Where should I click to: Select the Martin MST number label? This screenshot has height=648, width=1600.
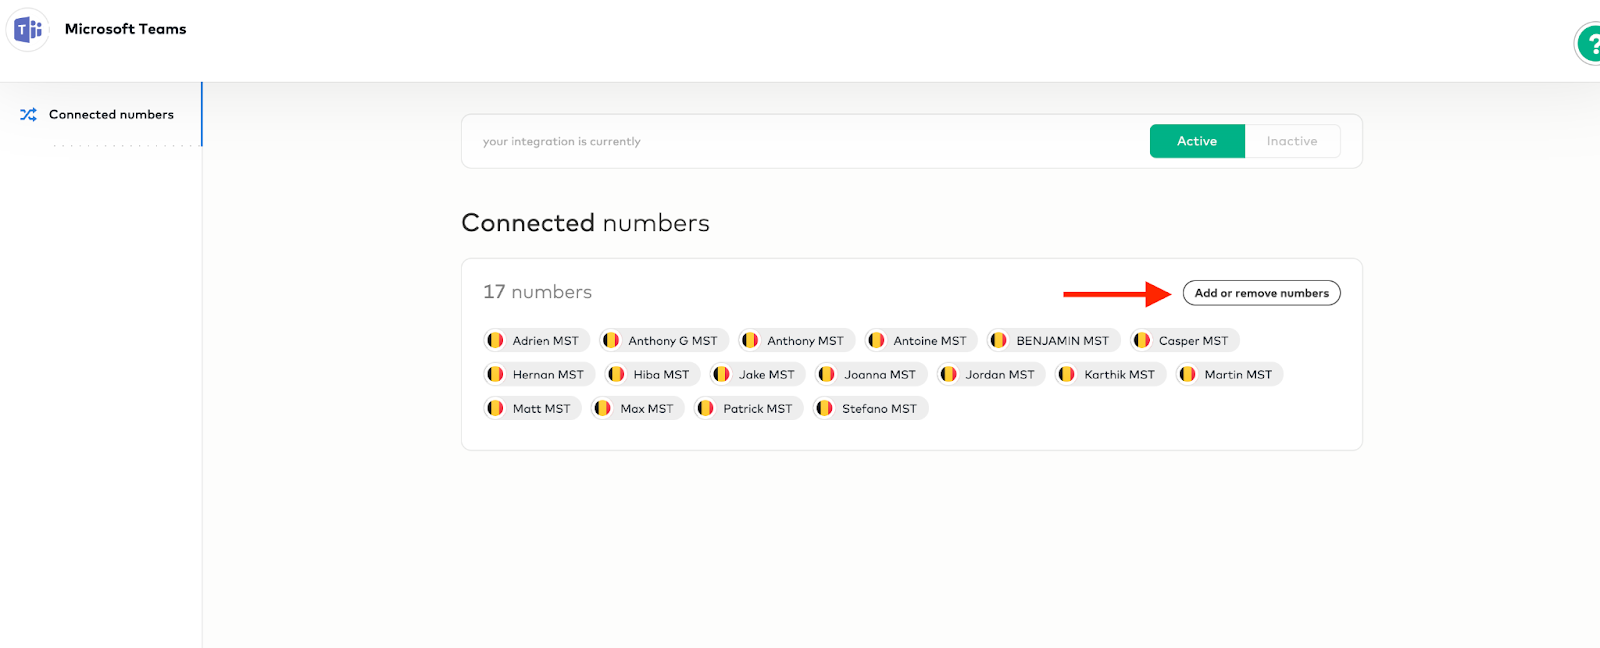pos(1238,375)
